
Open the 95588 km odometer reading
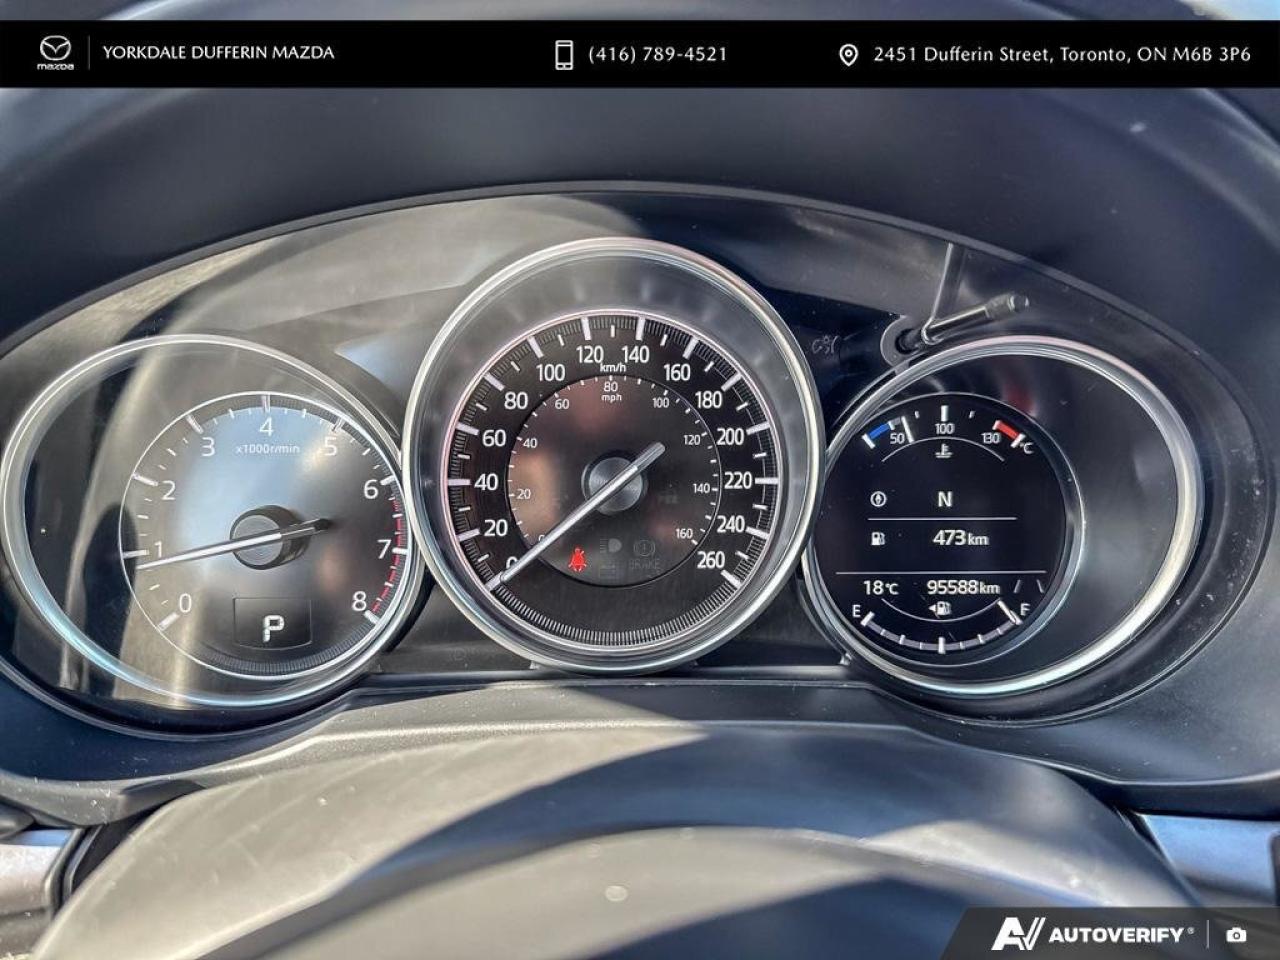coord(965,586)
